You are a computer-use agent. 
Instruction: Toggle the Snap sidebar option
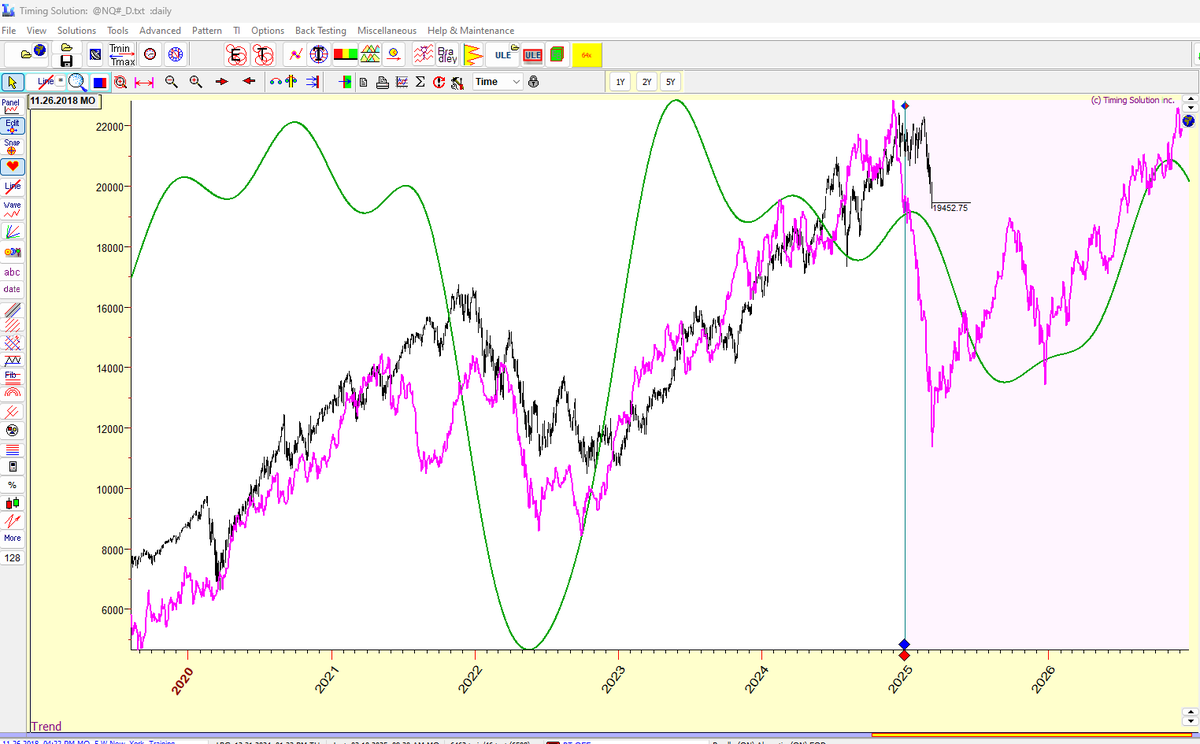[12, 146]
